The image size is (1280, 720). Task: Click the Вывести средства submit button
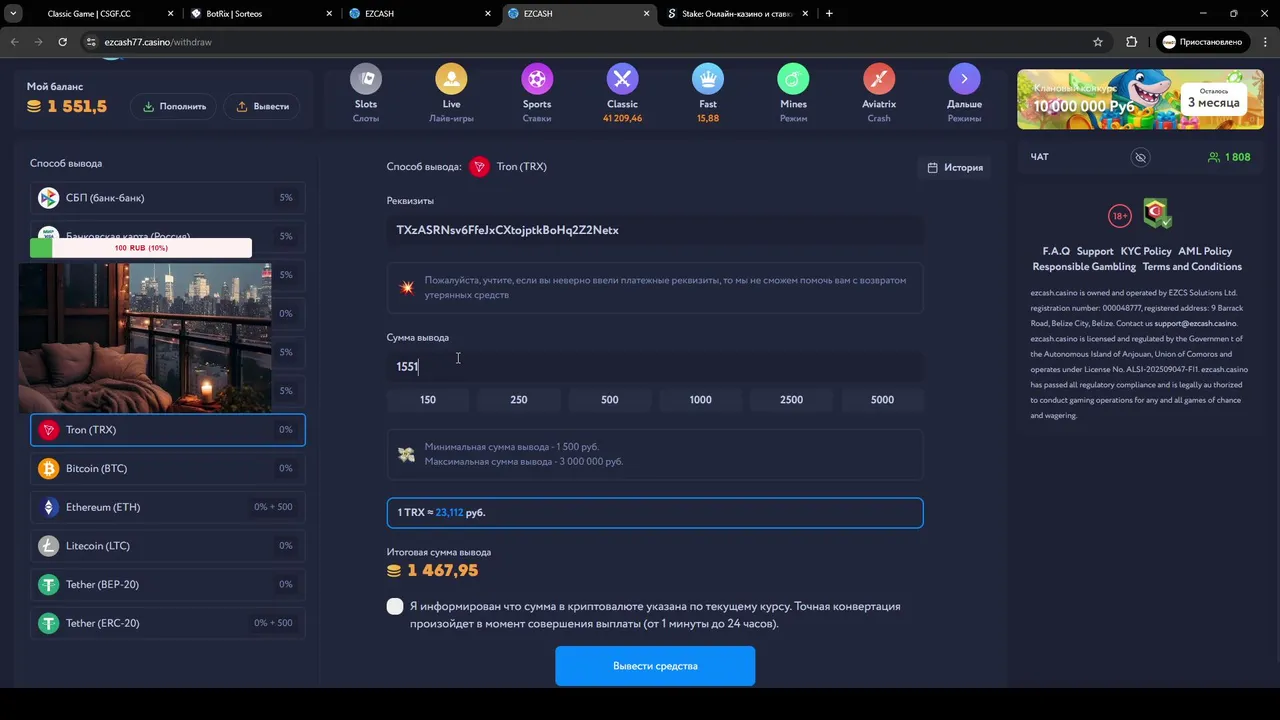[655, 666]
